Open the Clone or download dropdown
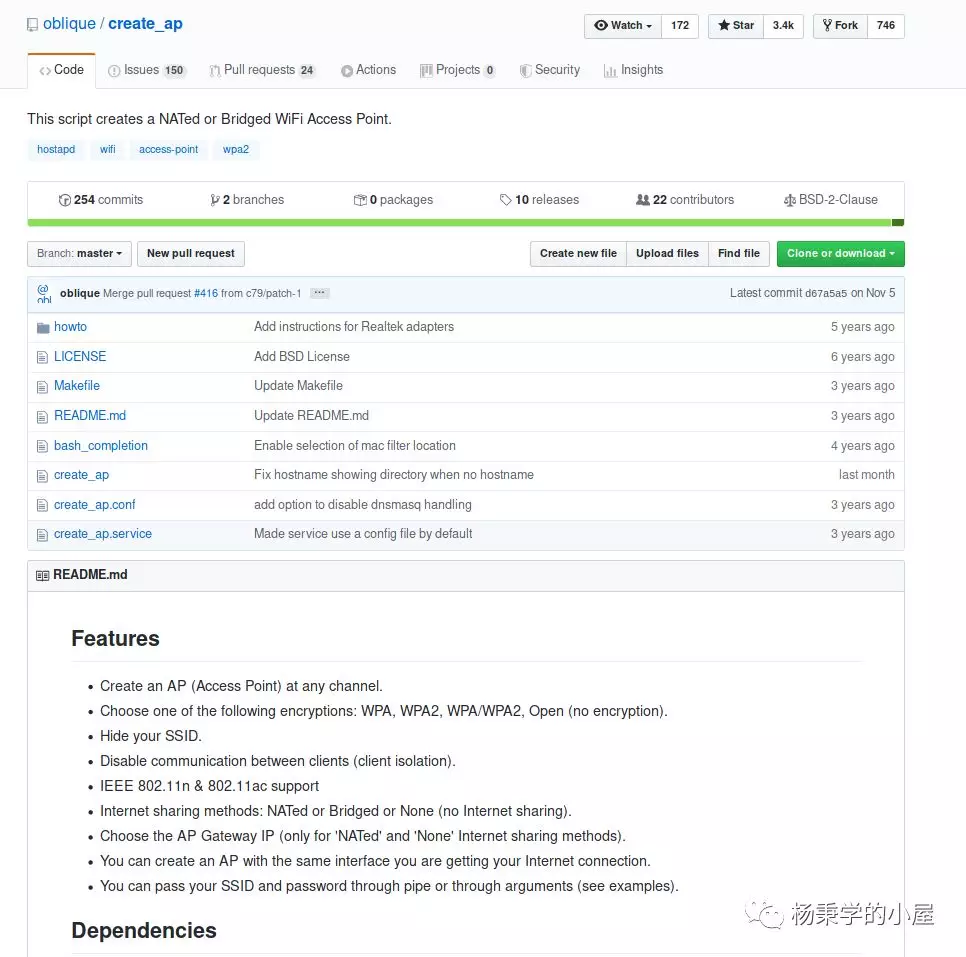The image size is (966, 957). (x=840, y=254)
